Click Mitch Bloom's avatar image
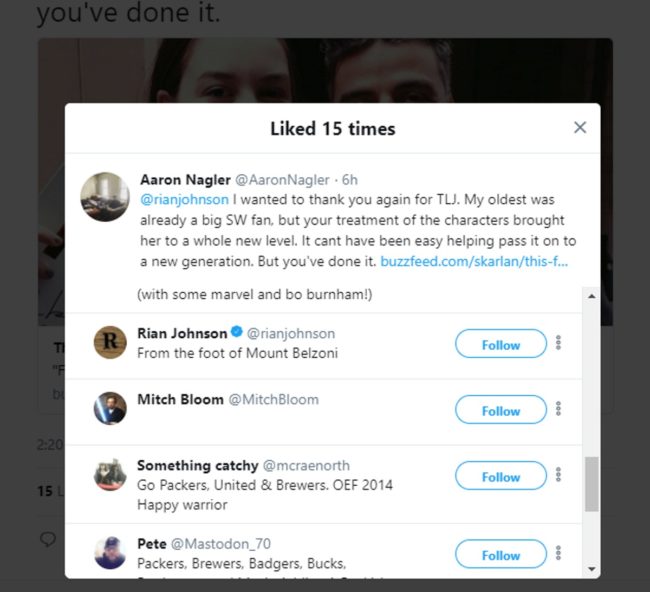 110,408
